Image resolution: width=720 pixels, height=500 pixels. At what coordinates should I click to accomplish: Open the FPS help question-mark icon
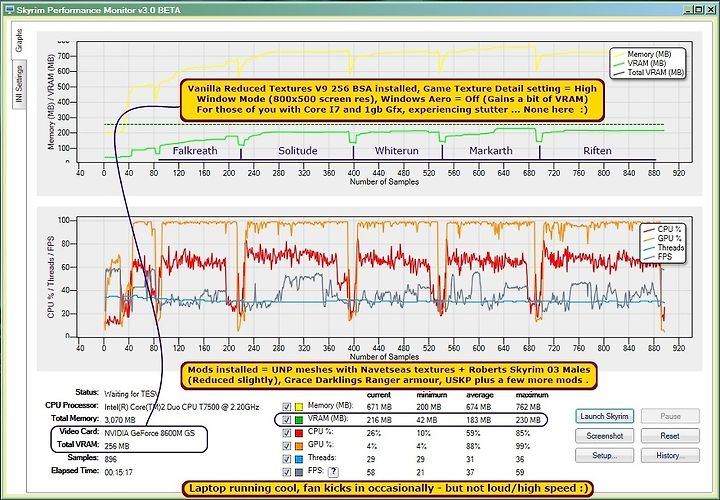[333, 472]
